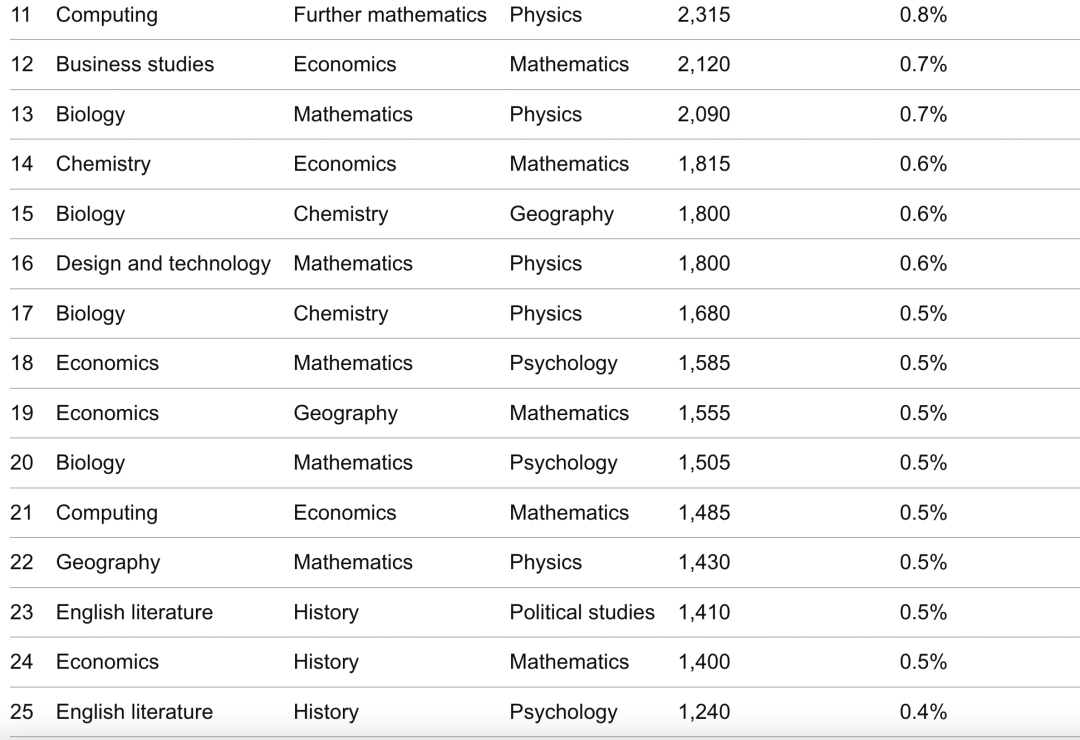
Task: Select Psychology in row 18
Action: point(563,364)
